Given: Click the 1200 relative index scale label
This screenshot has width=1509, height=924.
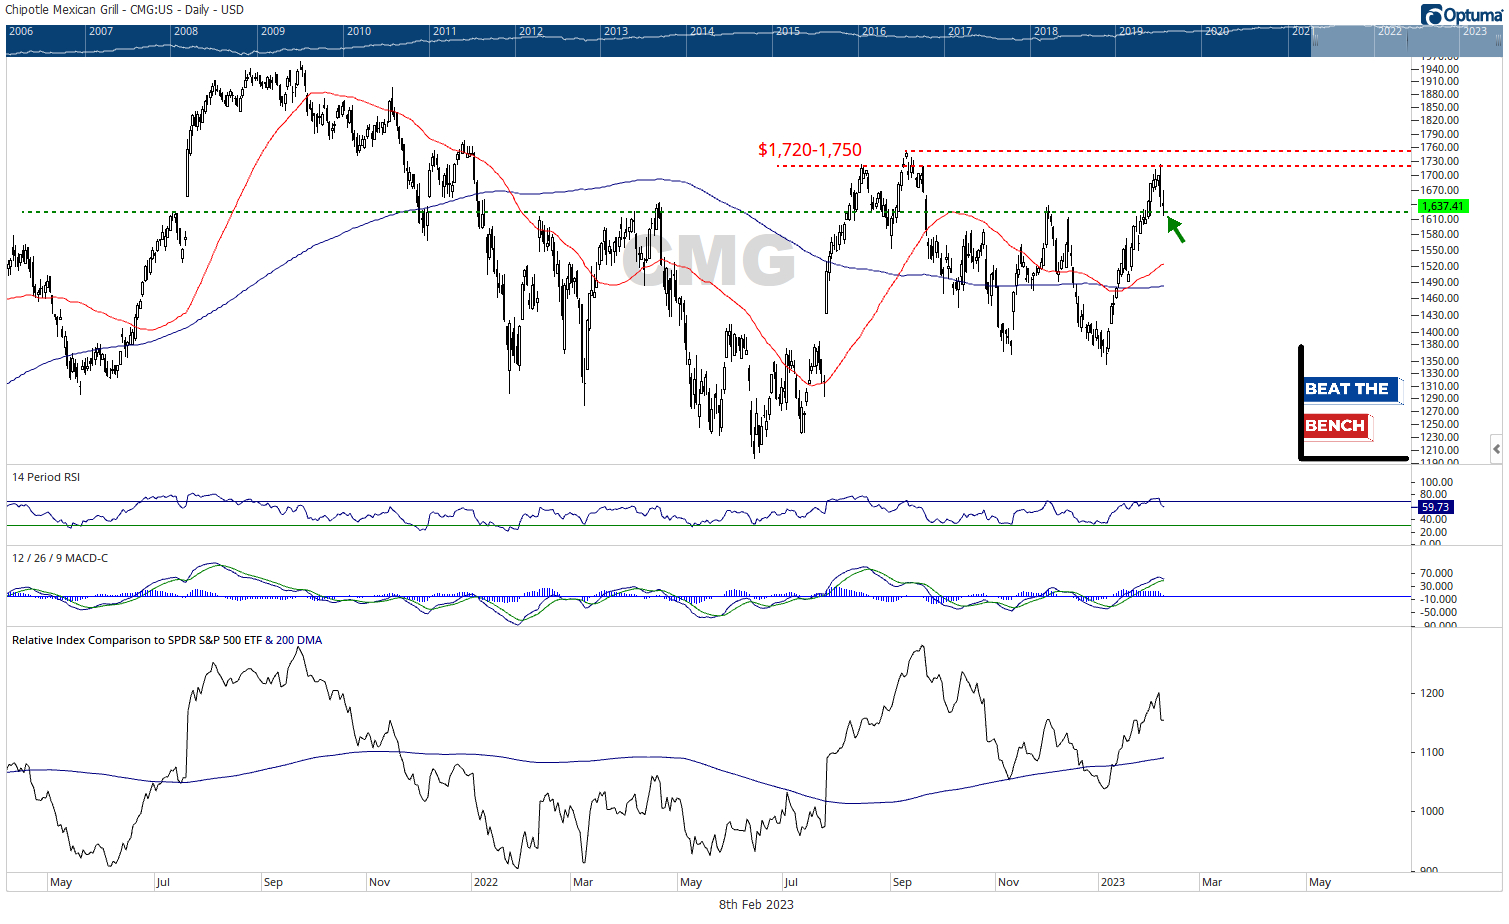Looking at the screenshot, I should click(1432, 693).
